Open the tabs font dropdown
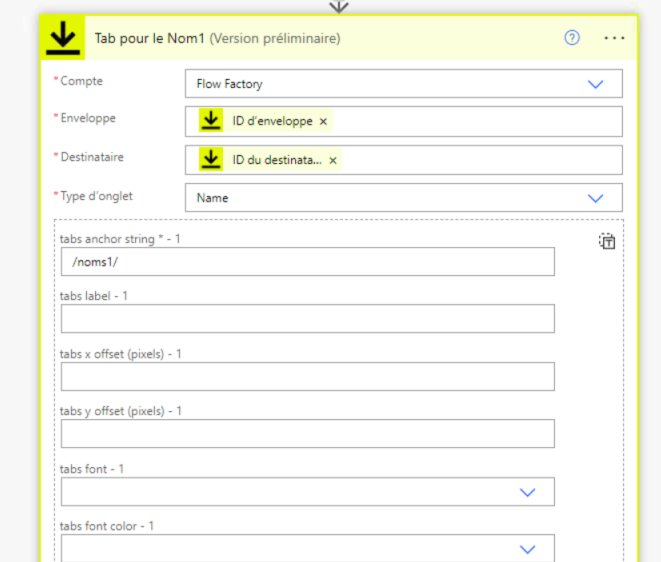This screenshot has width=661, height=562. [528, 492]
